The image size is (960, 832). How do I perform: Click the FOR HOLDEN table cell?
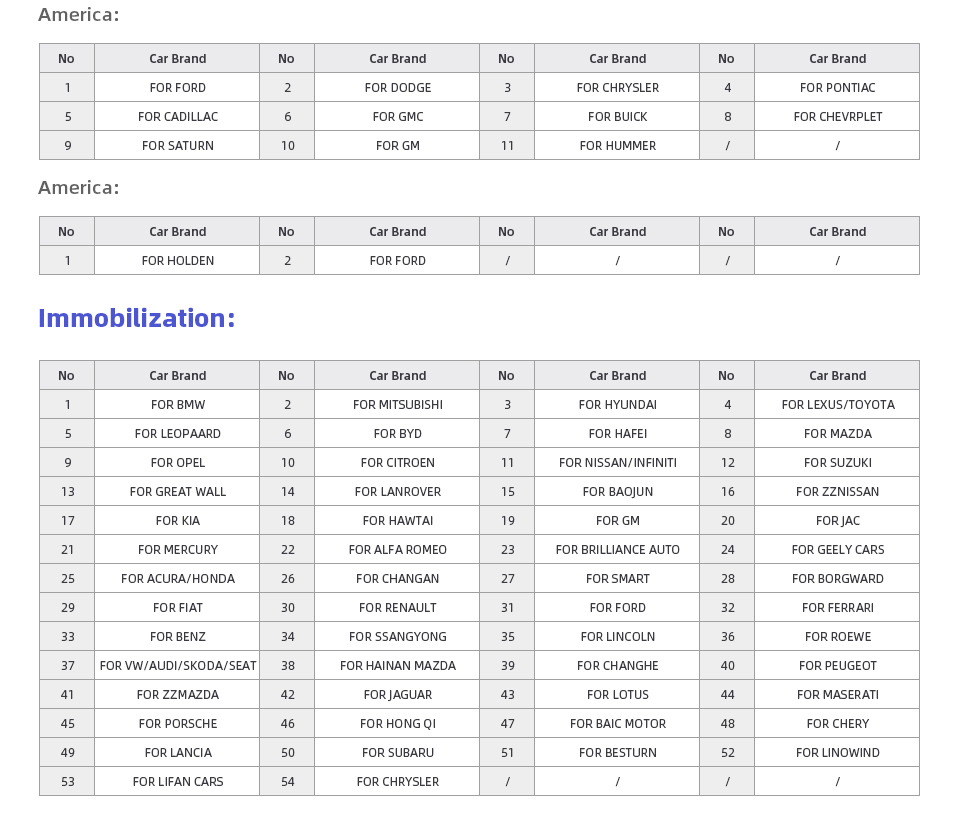[177, 260]
